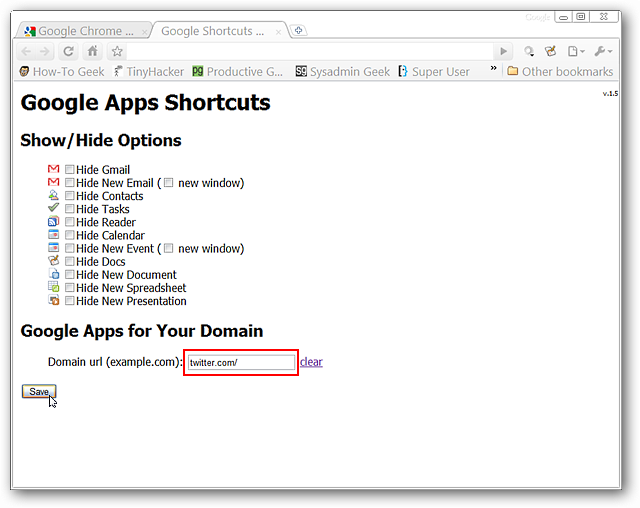Click the Docs icon beside Hide Docs
This screenshot has height=508, width=640.
(53, 260)
